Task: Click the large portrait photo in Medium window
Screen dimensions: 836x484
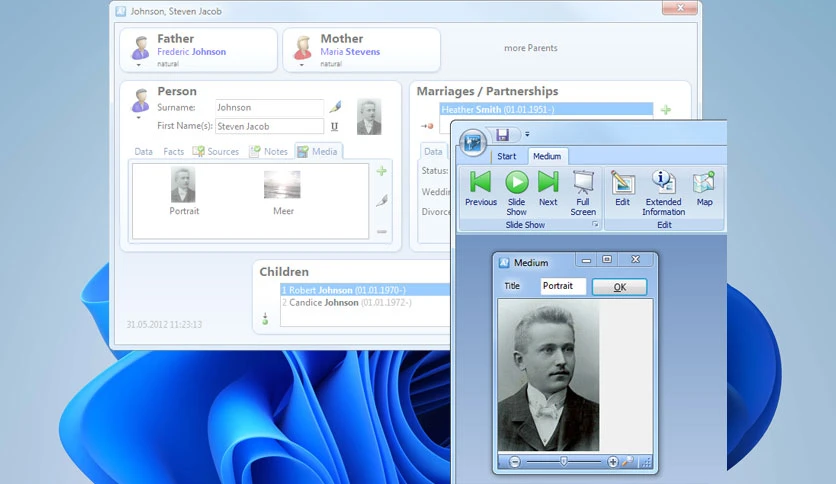Action: 548,375
